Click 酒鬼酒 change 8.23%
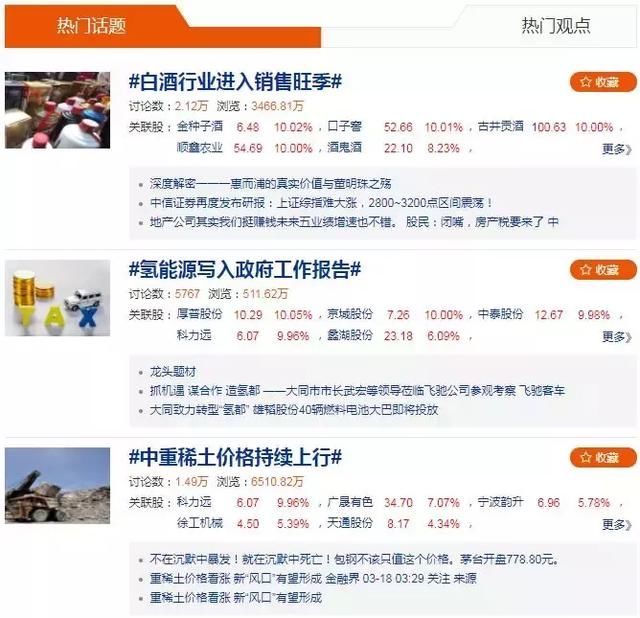The height and width of the screenshot is (618, 640). [x=444, y=148]
